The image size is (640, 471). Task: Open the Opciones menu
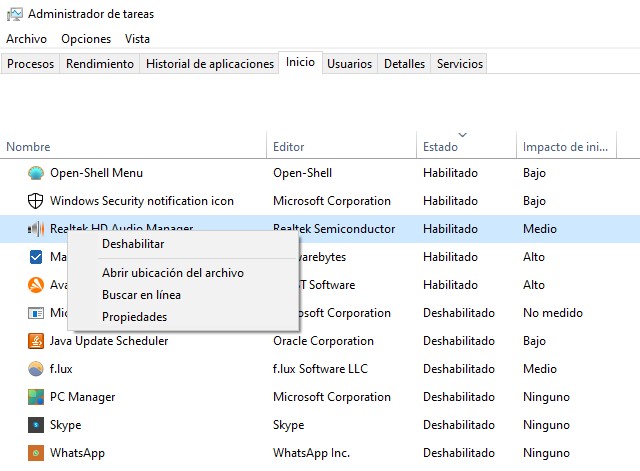tap(86, 39)
